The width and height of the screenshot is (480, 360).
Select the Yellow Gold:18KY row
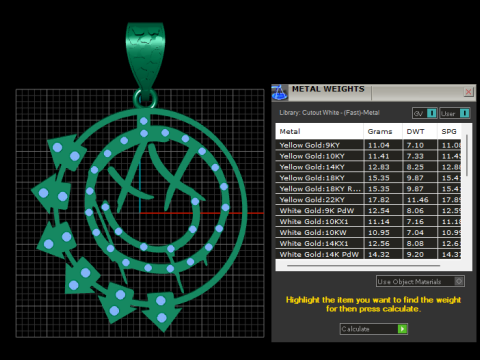tap(369, 178)
